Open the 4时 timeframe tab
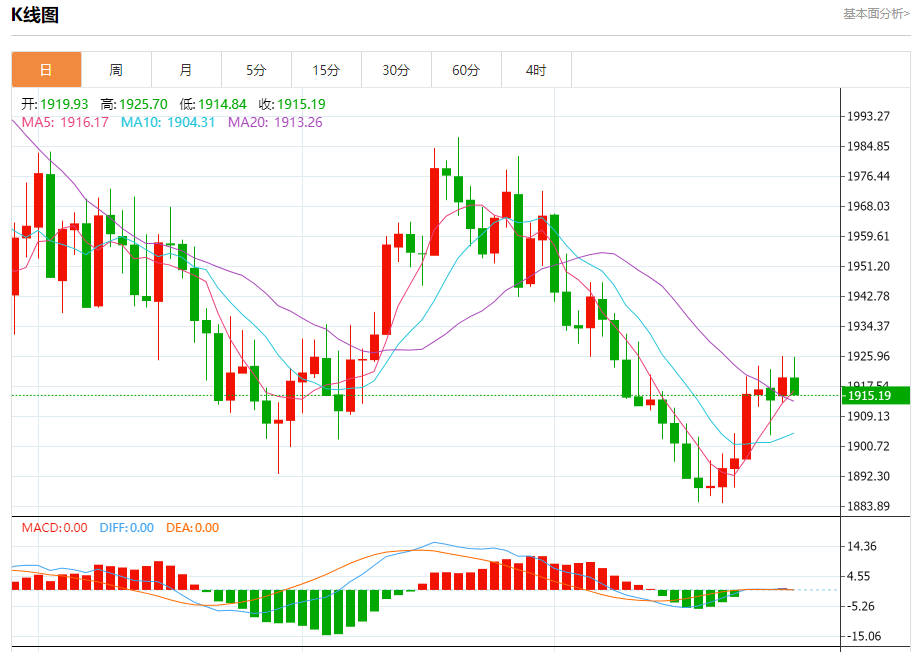920x652 pixels. 536,70
